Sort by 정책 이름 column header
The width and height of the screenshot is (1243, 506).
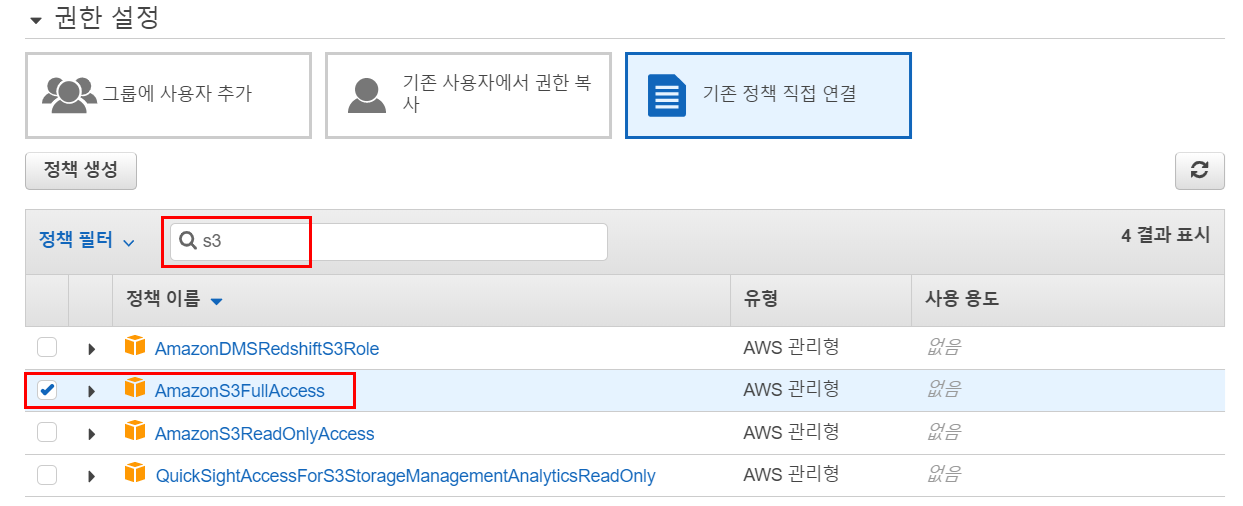click(174, 299)
